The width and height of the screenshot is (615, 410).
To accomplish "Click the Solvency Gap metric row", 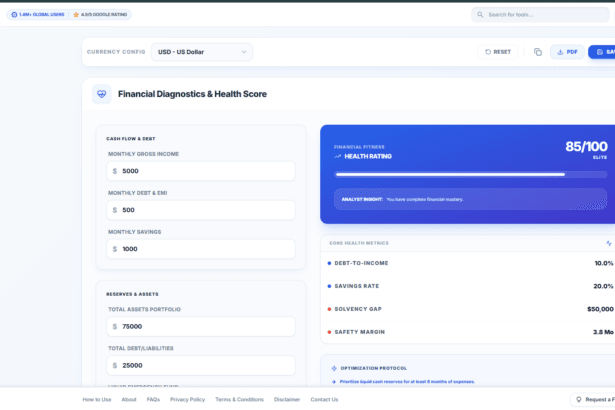I will [x=470, y=309].
